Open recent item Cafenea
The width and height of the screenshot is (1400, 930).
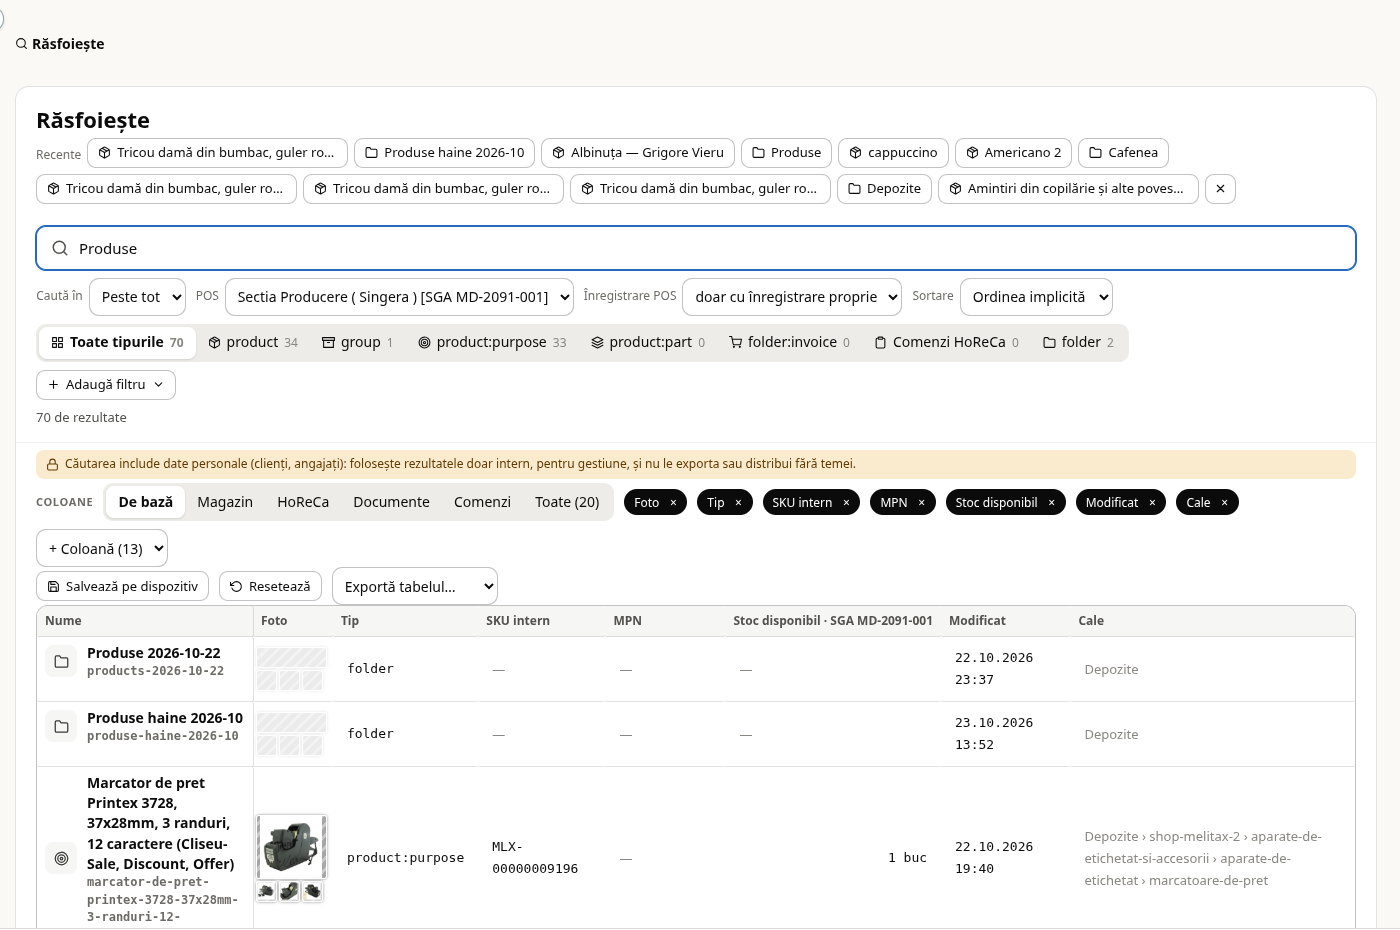point(1123,153)
